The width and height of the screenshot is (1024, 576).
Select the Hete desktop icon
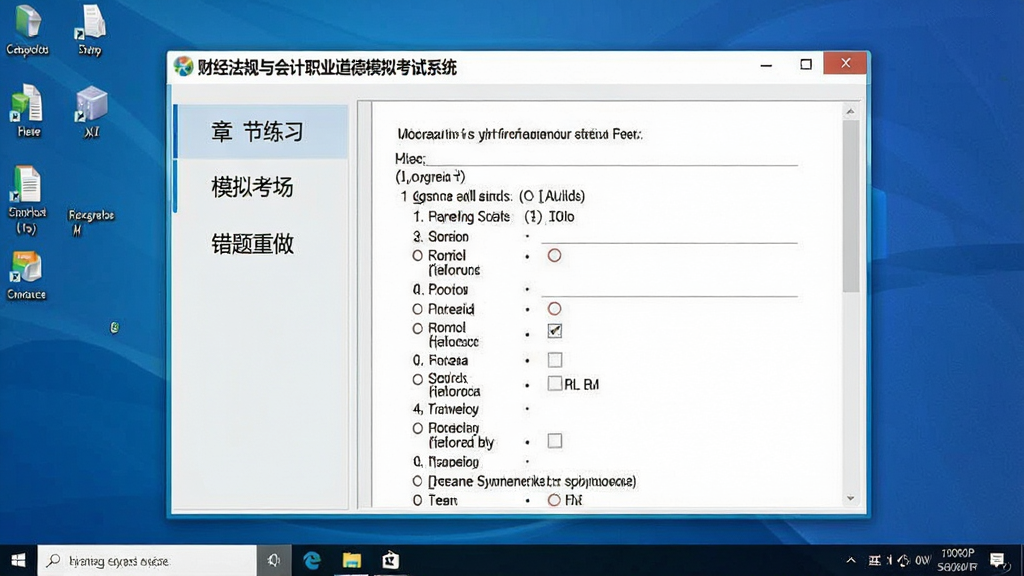[x=27, y=110]
